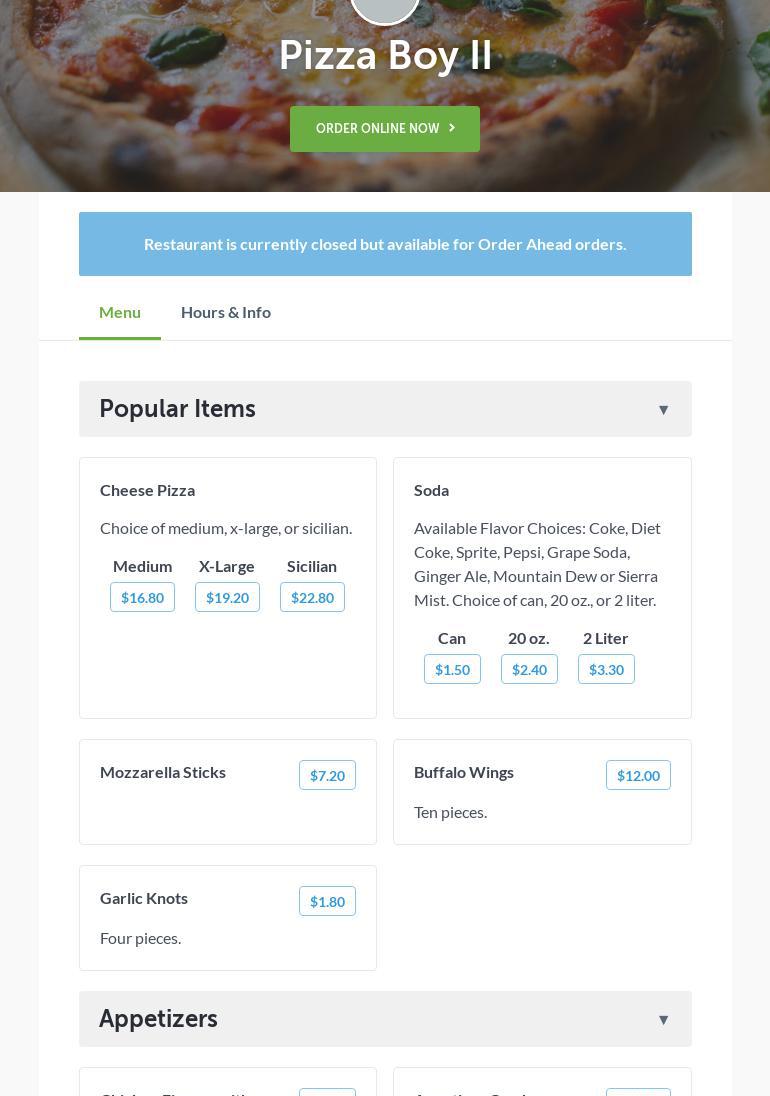Collapse the Popular Items section arrow
The image size is (770, 1096).
tap(663, 409)
